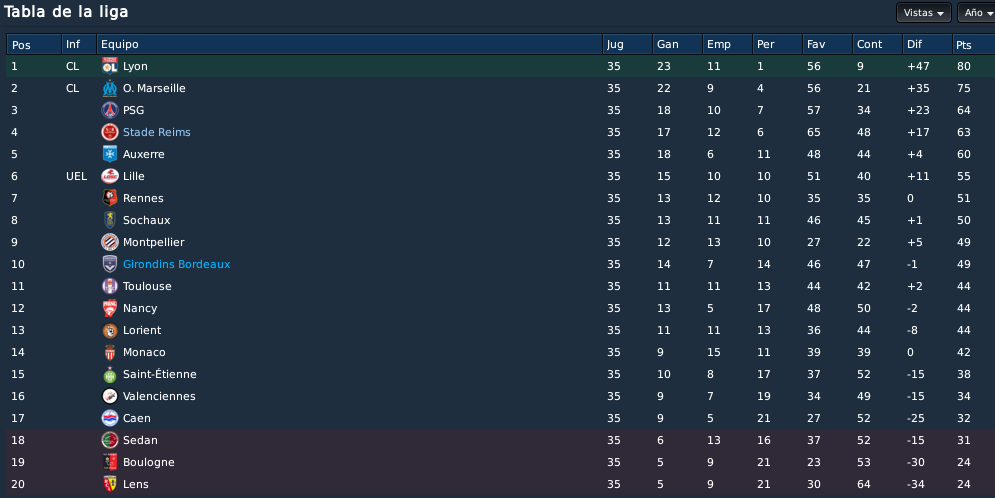The width and height of the screenshot is (995, 498).
Task: Click the Auxerre club badge
Action: click(x=110, y=154)
